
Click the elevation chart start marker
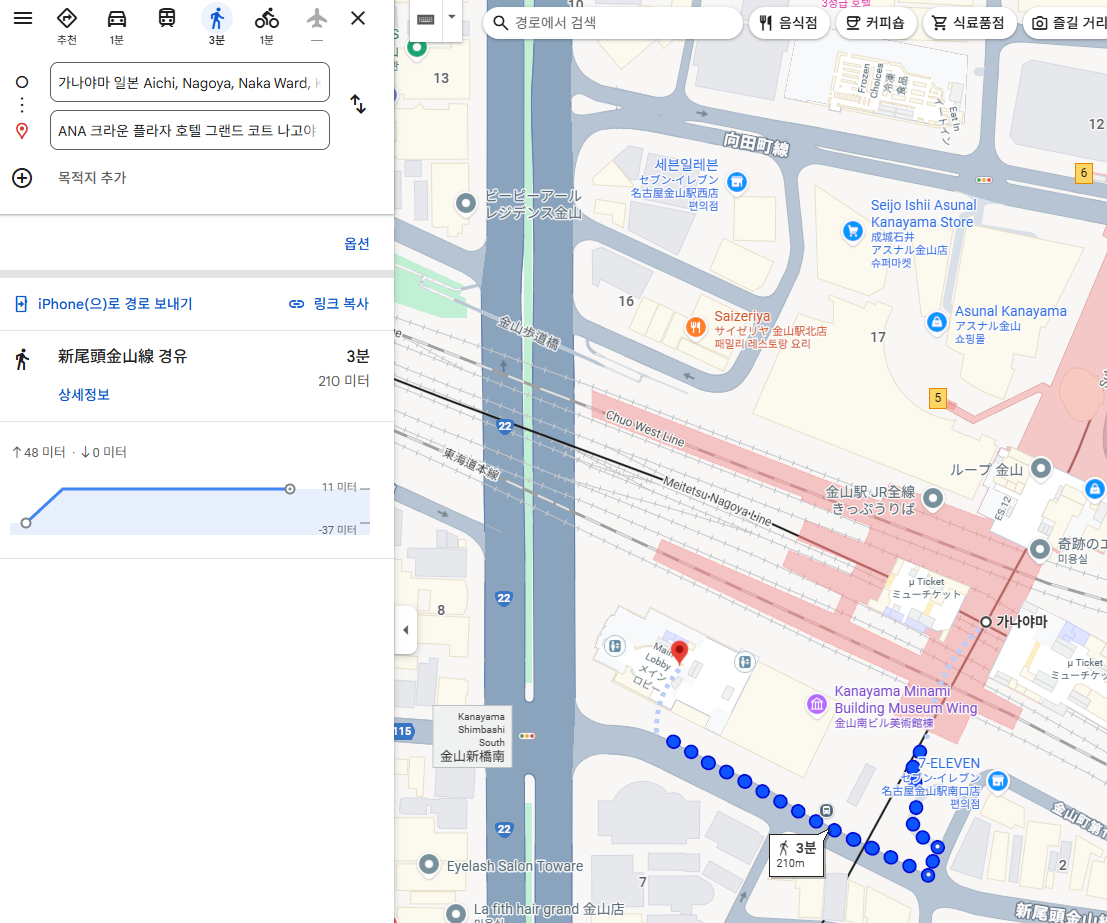26,523
